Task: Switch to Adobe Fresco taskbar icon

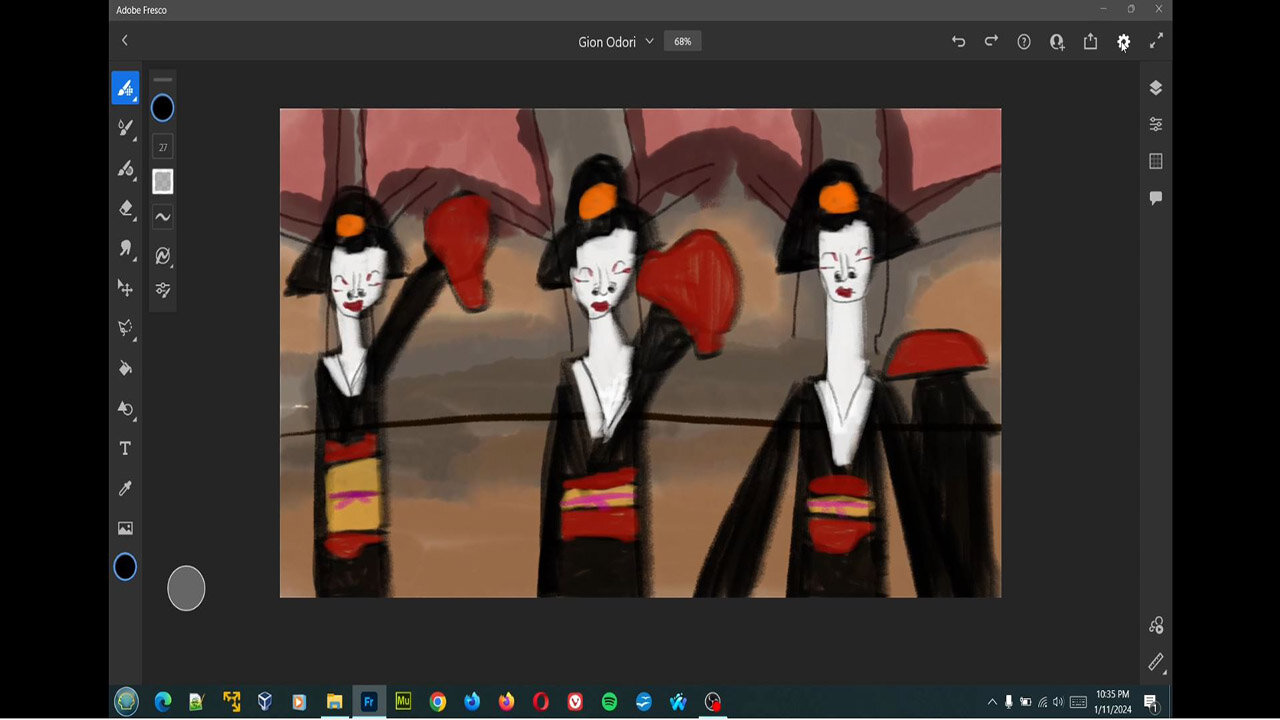Action: [x=368, y=702]
